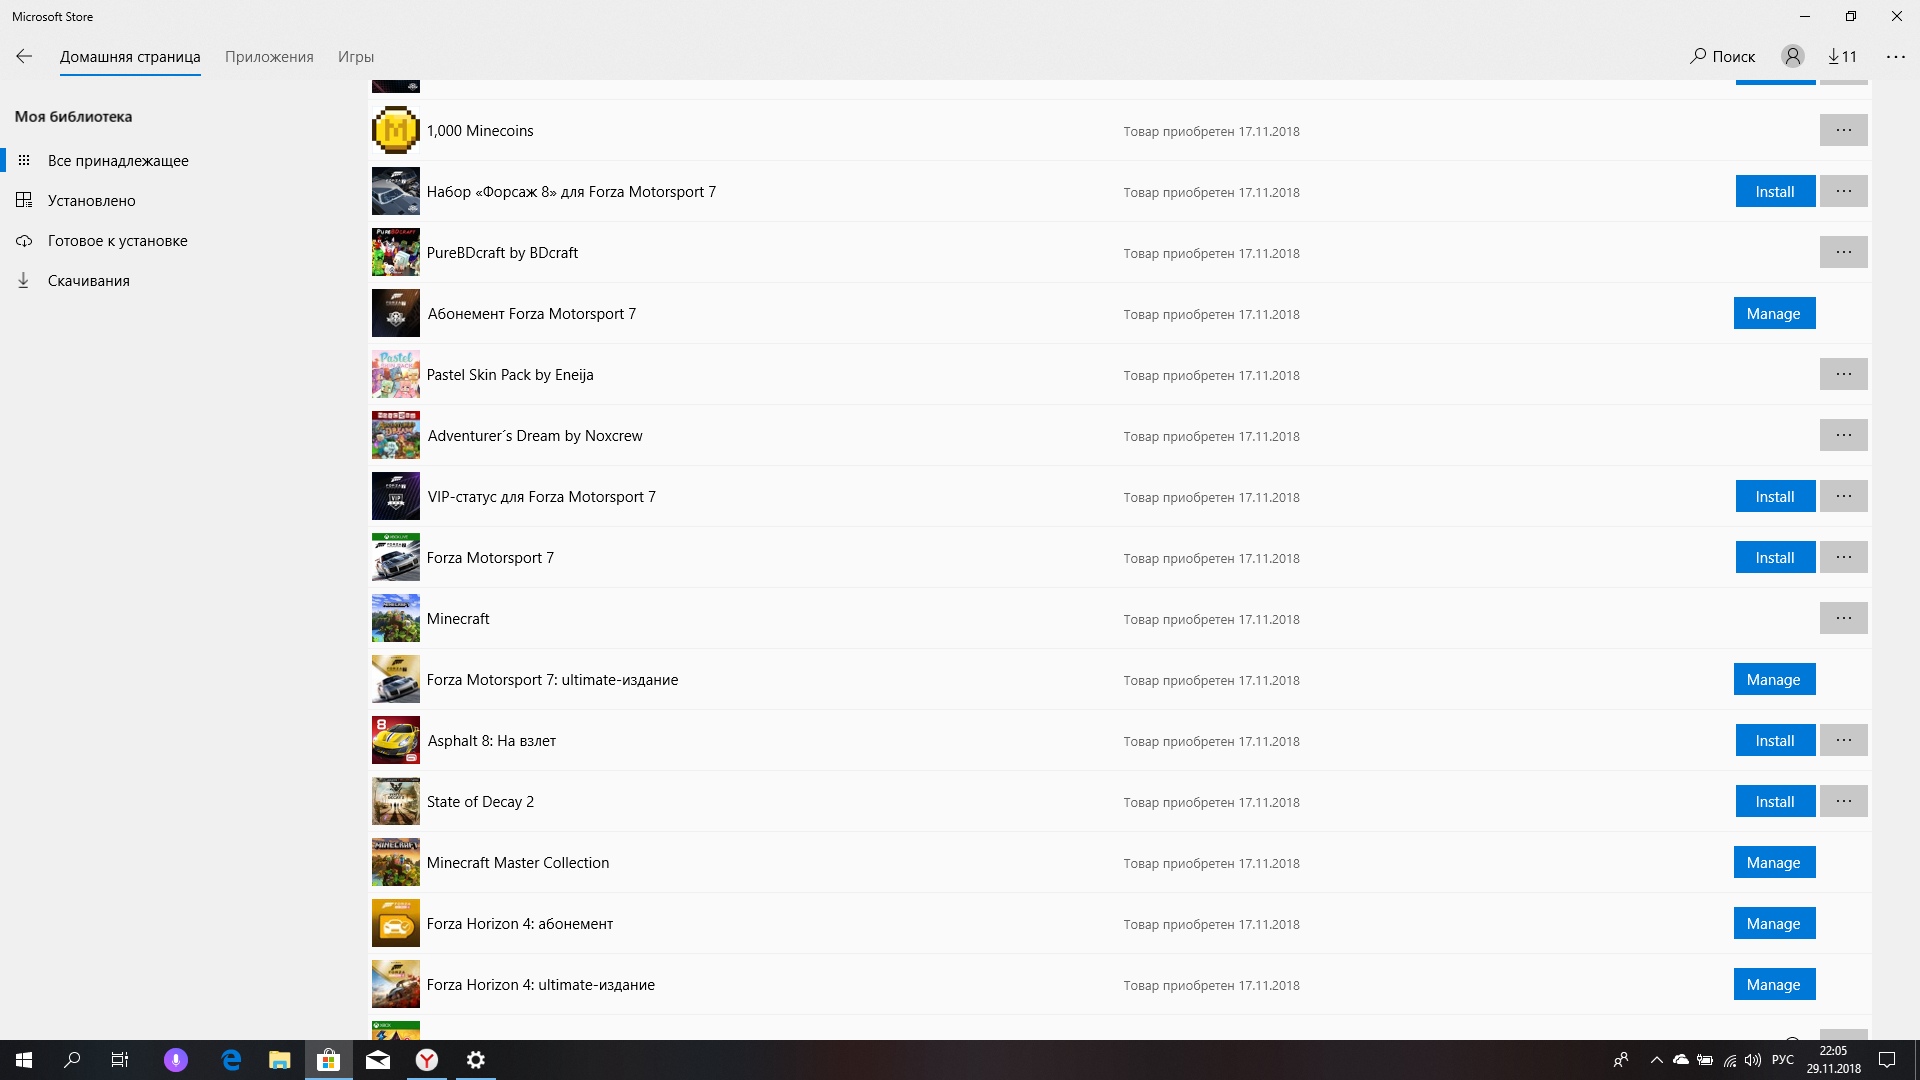Click the Forza Motorsport 7 ultimate-издание icon
The height and width of the screenshot is (1080, 1920).
(x=396, y=679)
